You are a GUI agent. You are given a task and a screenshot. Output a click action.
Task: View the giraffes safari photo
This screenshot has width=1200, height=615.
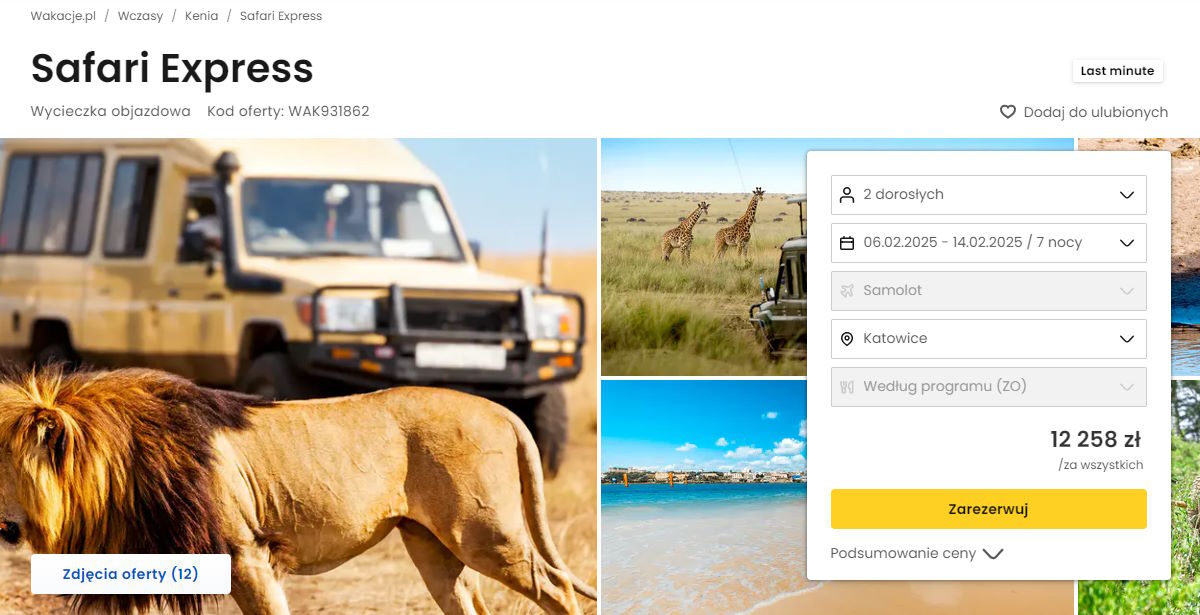[703, 257]
